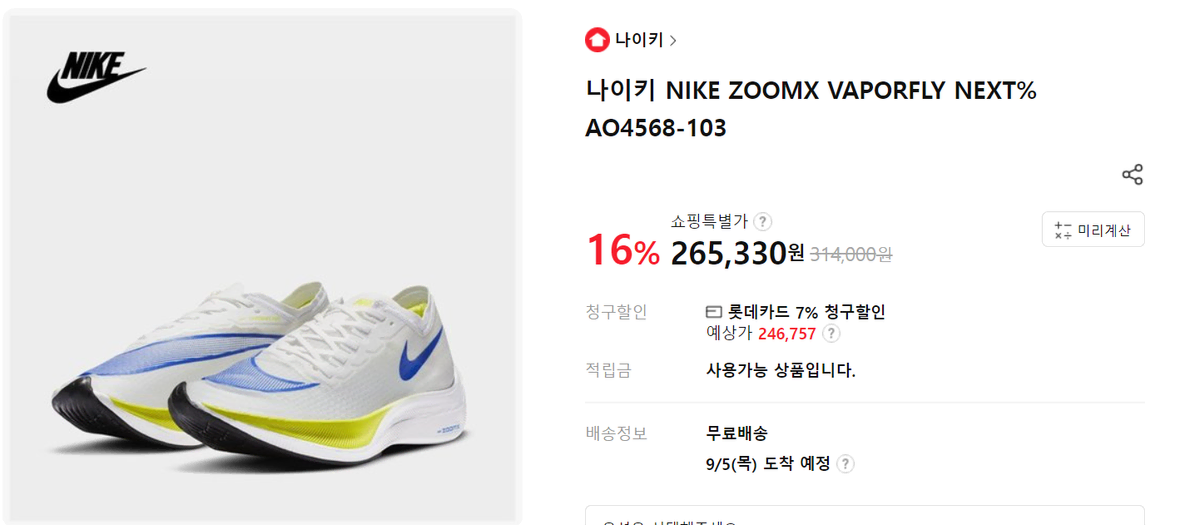Open the help icon after 도착 예정
The image size is (1200, 525).
(x=845, y=464)
